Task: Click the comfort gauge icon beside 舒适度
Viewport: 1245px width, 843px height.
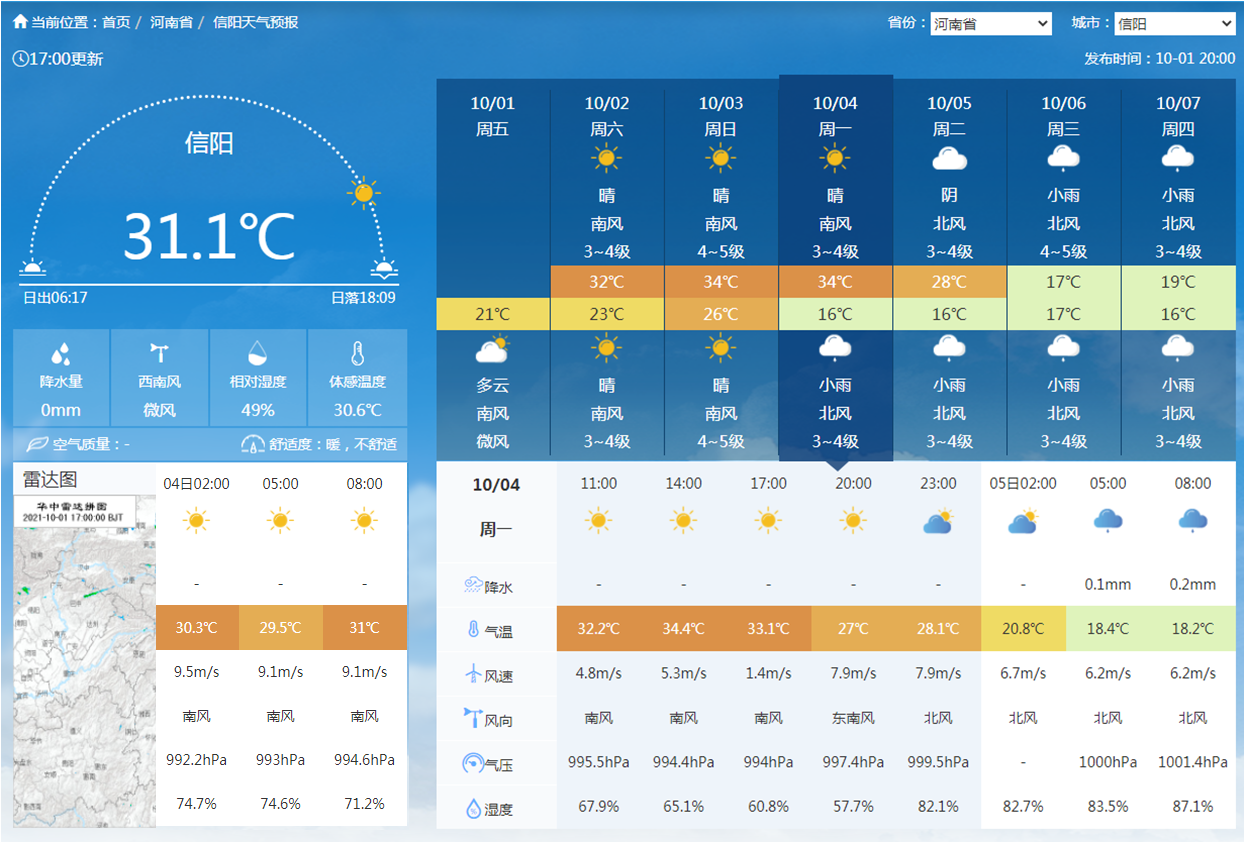Action: pos(253,444)
